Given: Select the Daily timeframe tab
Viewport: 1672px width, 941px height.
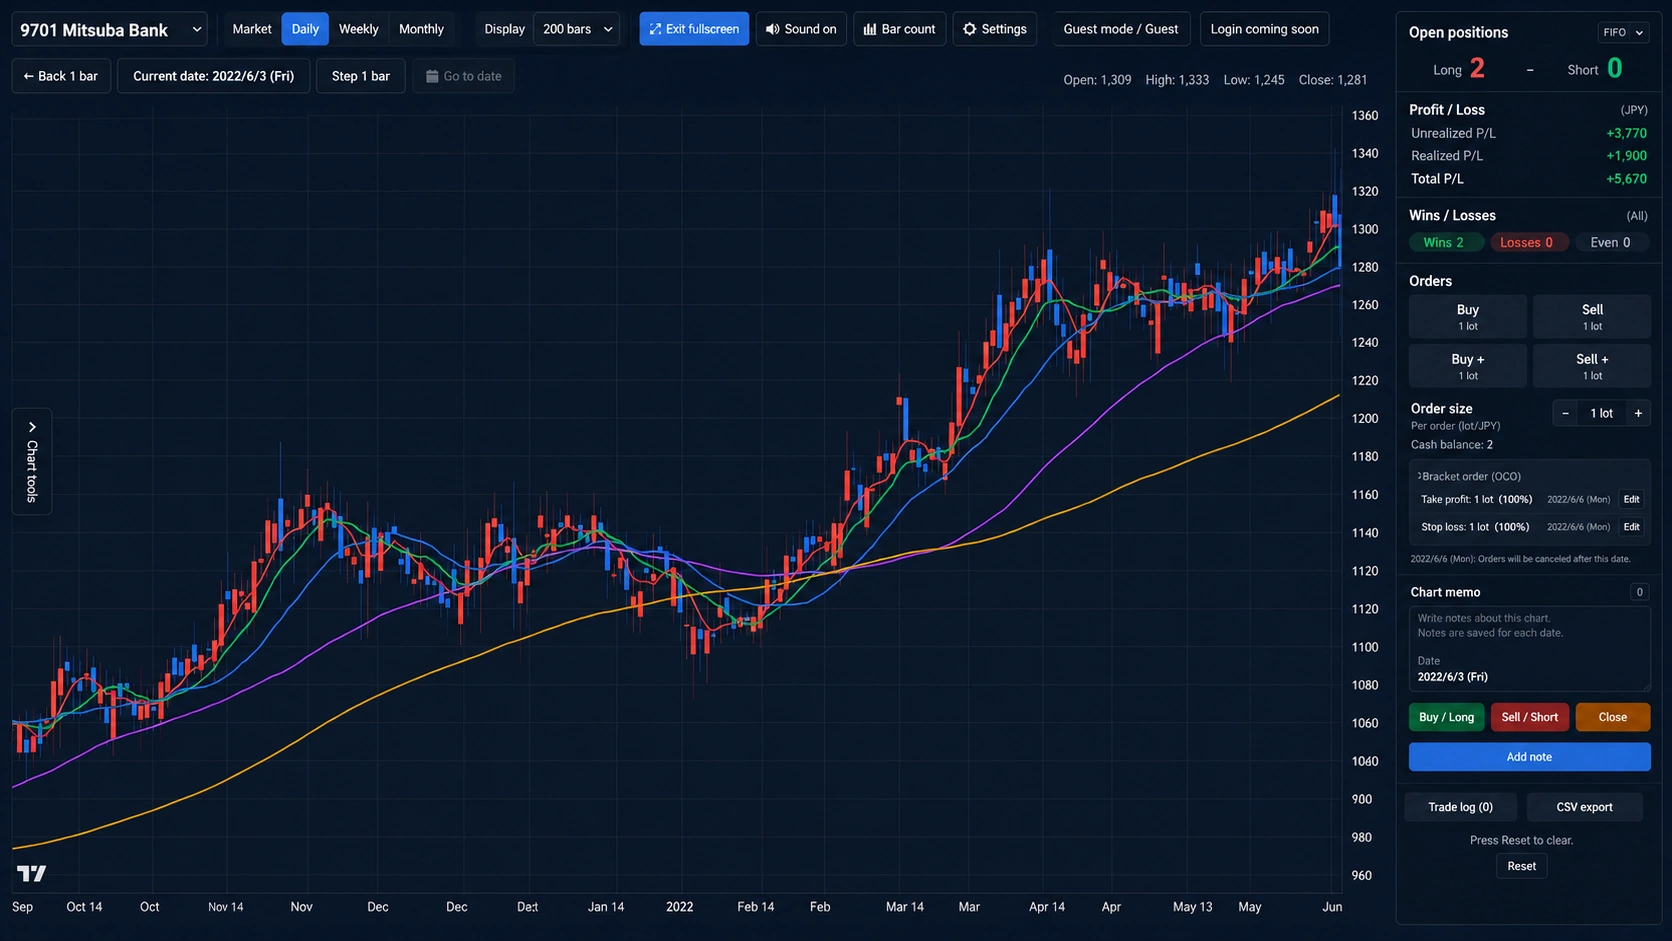Looking at the screenshot, I should (x=305, y=29).
